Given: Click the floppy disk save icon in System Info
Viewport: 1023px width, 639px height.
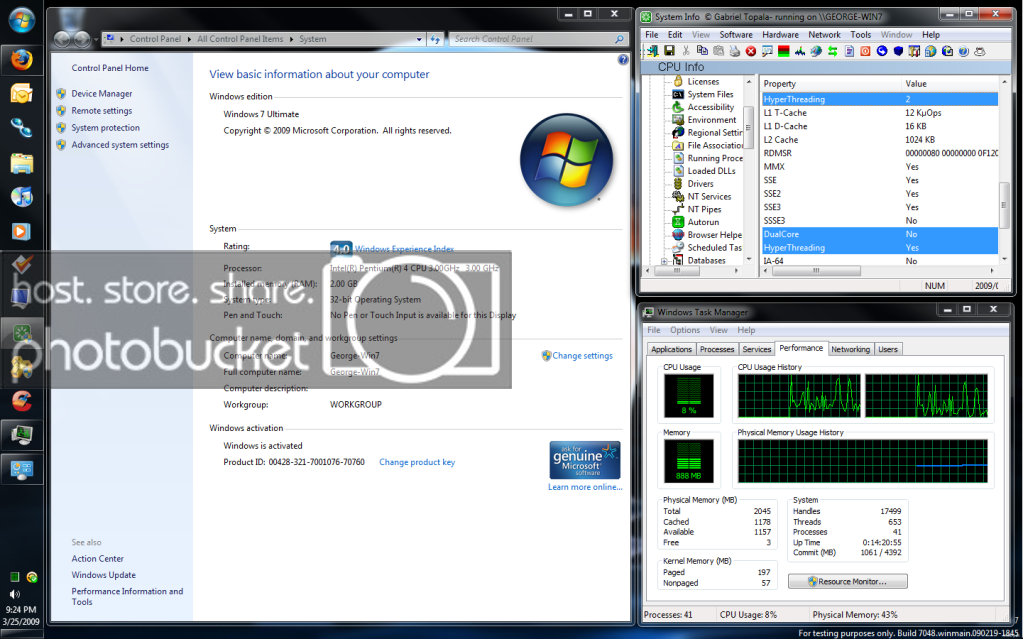Looking at the screenshot, I should (x=669, y=51).
